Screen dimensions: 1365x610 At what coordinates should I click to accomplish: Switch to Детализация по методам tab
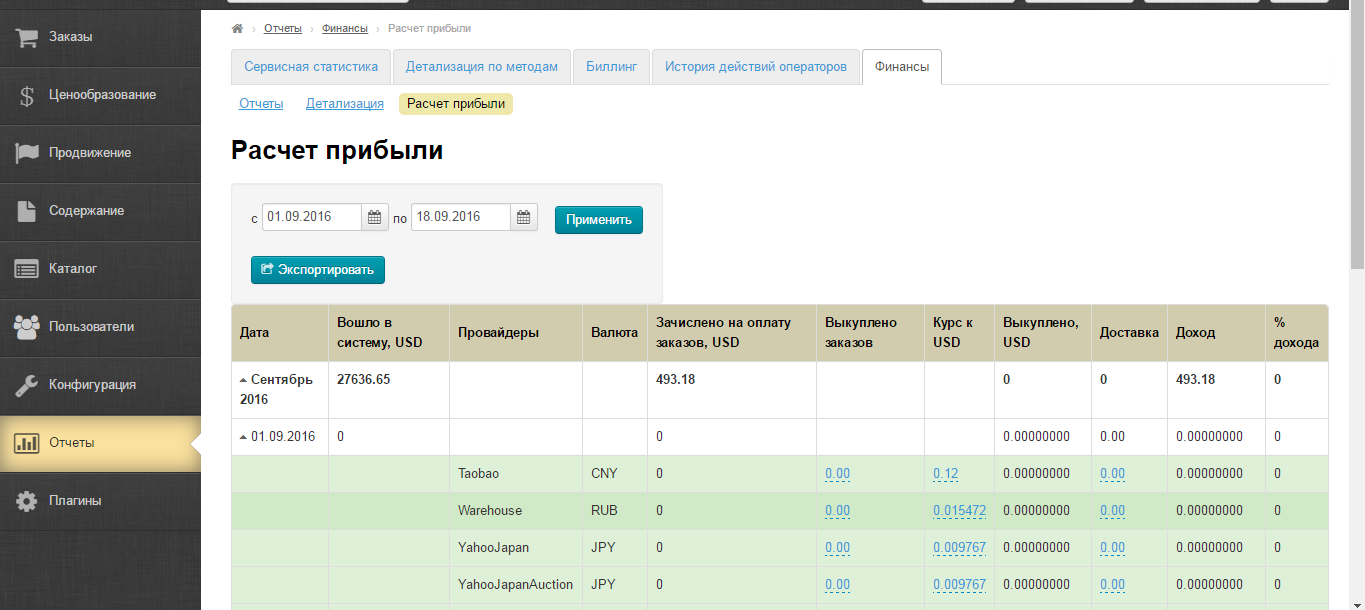coord(482,67)
